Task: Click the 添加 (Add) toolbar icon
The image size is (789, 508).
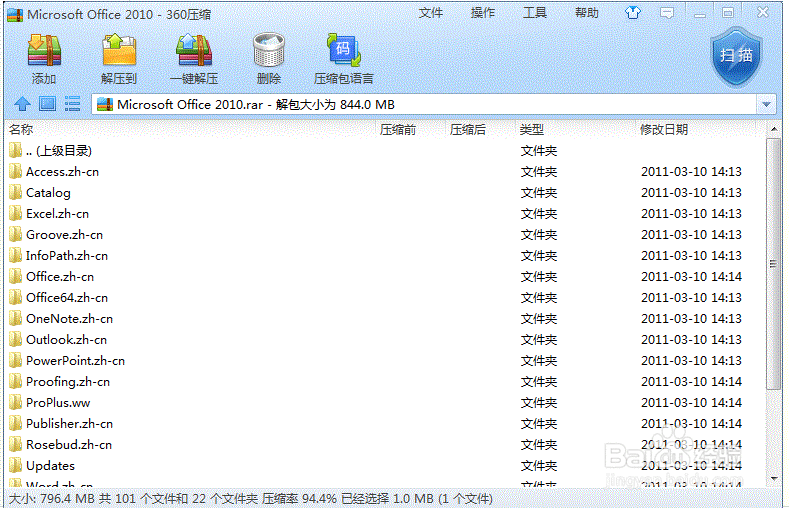Action: (44, 50)
